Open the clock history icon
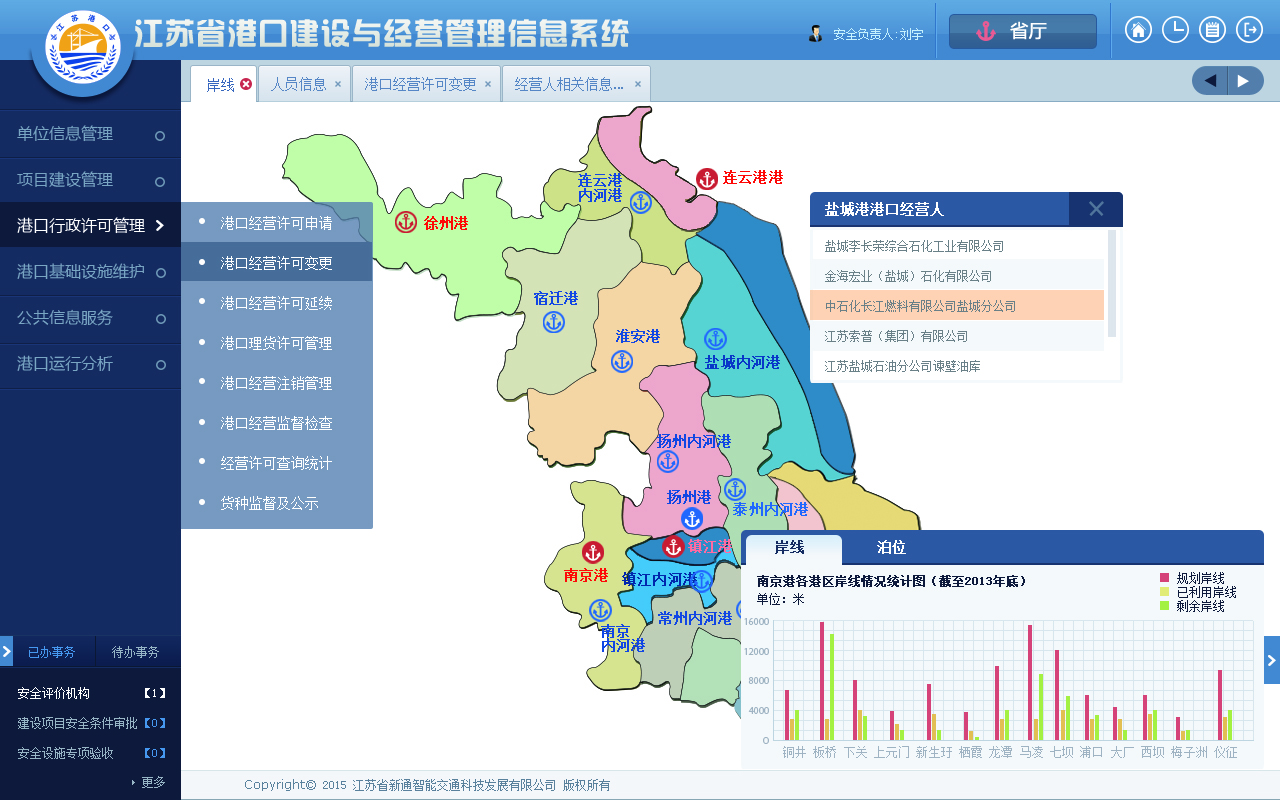Screen dimensions: 1280x800 (x=1175, y=30)
